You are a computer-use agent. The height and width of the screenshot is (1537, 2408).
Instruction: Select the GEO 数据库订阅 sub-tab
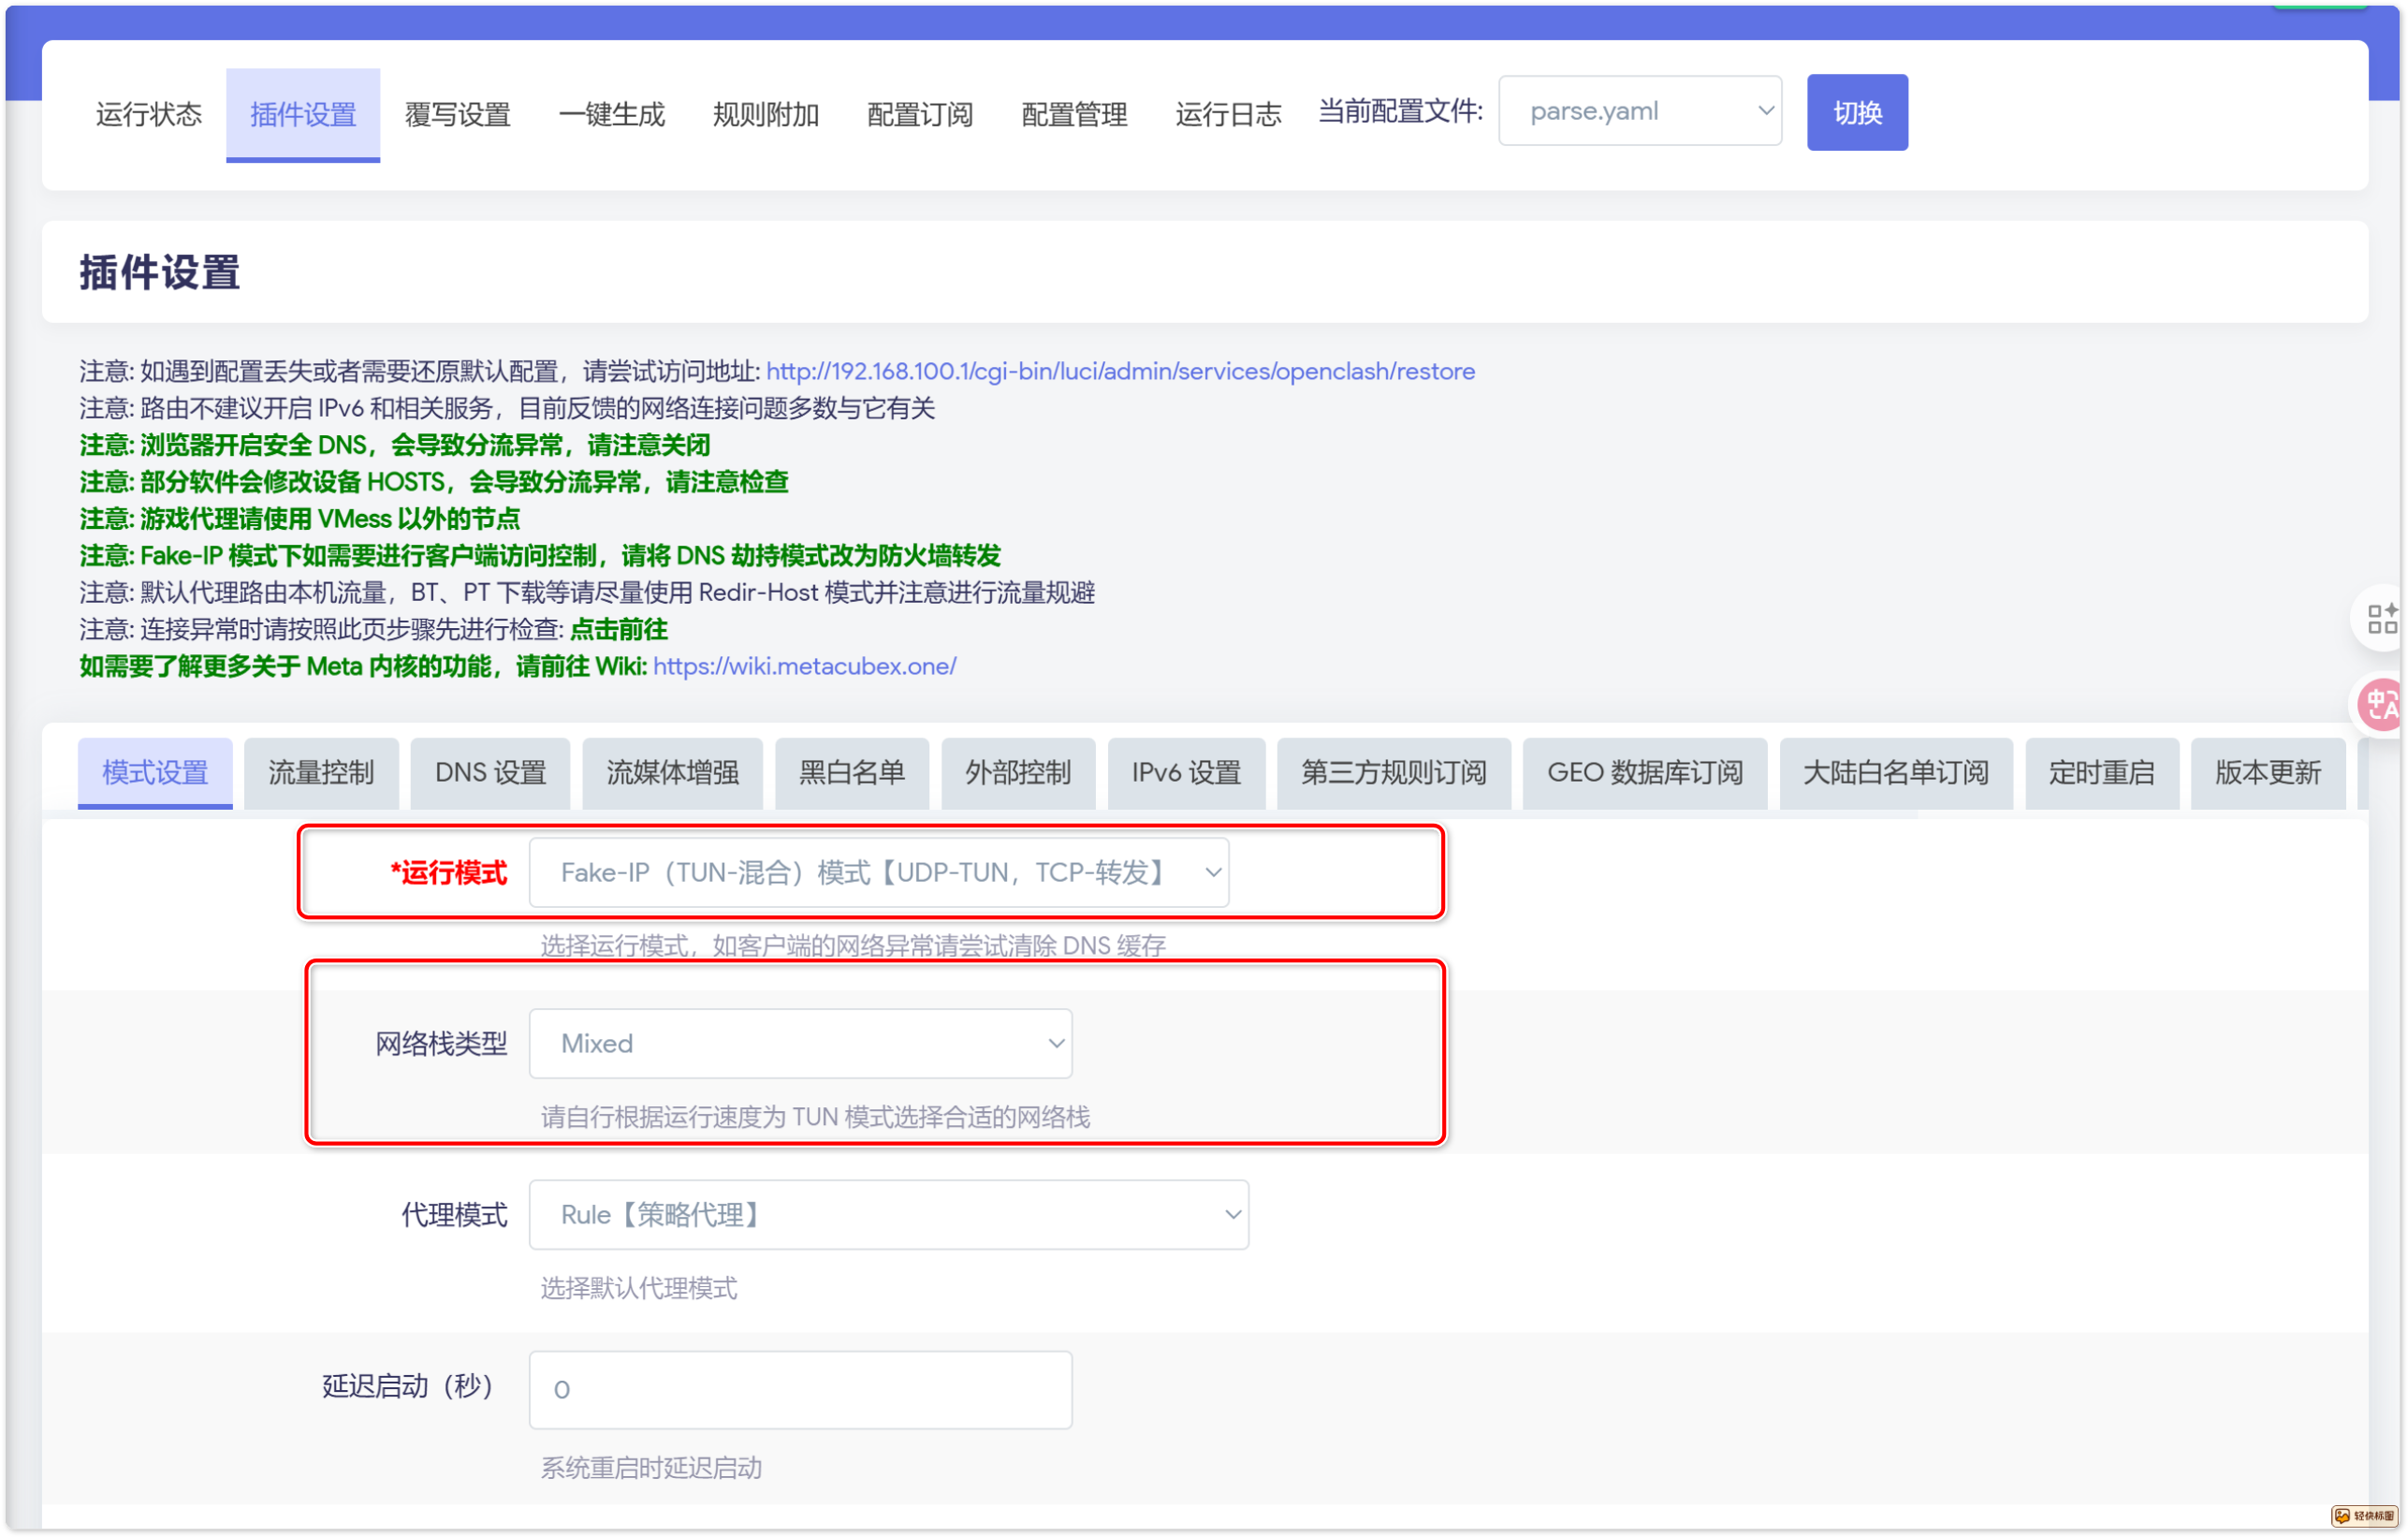(1644, 773)
